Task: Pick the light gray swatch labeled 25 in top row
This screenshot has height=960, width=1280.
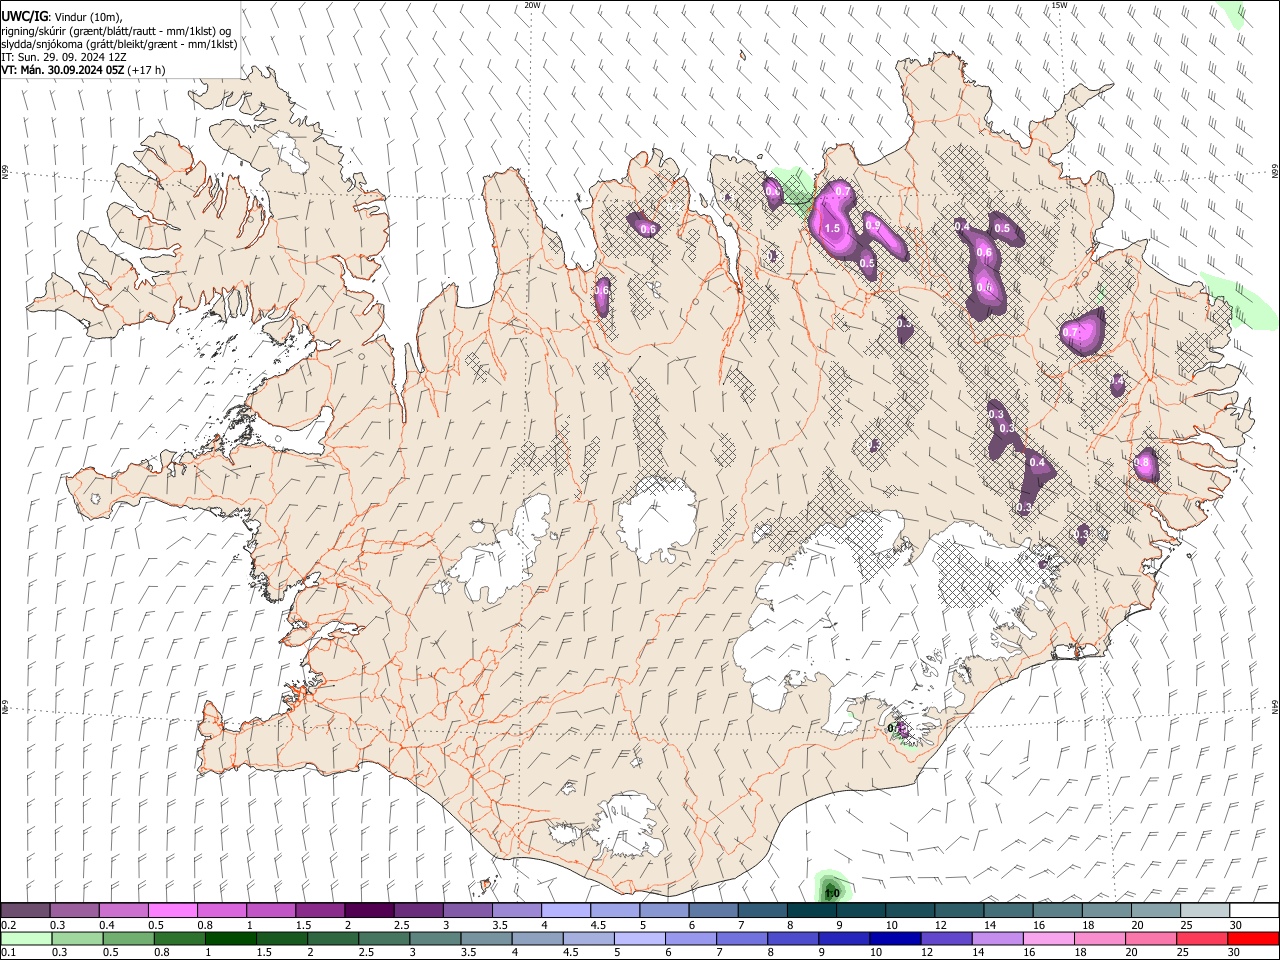Action: tap(1204, 911)
